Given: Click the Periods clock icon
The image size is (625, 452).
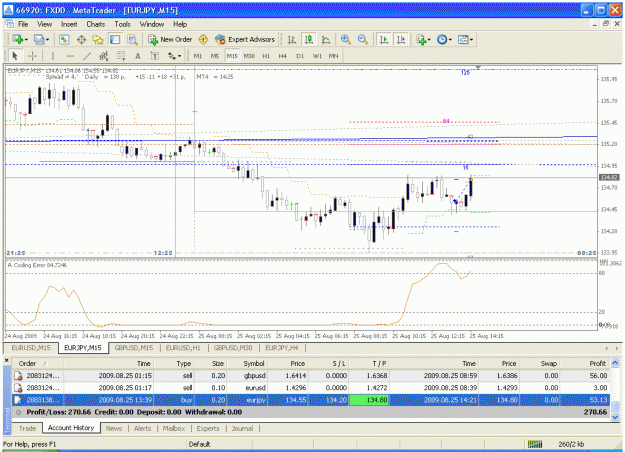Looking at the screenshot, I should (442, 39).
